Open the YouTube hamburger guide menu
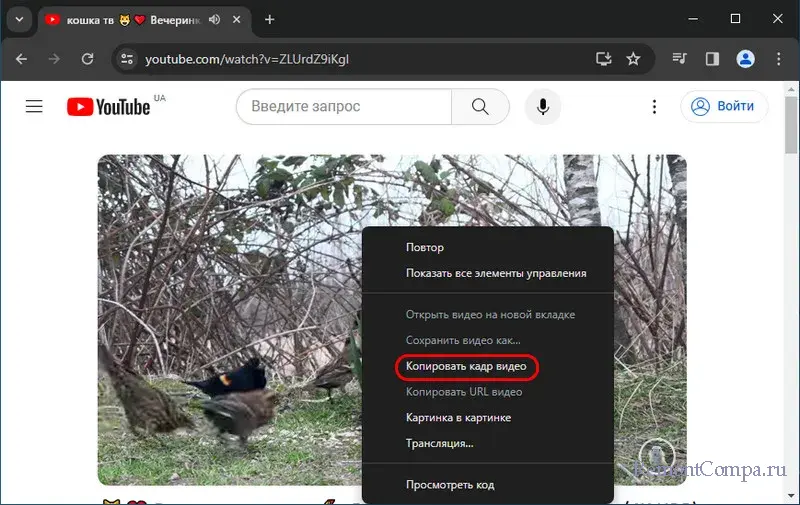The height and width of the screenshot is (505, 800). [x=34, y=106]
